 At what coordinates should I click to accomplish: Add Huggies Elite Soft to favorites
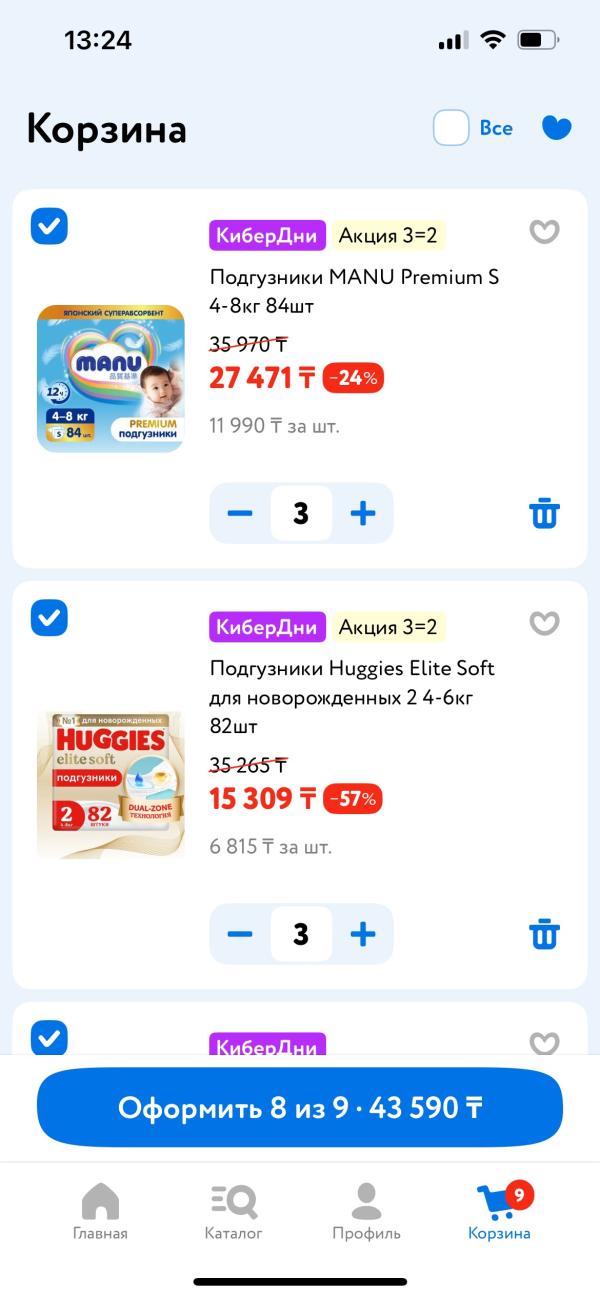tap(544, 624)
